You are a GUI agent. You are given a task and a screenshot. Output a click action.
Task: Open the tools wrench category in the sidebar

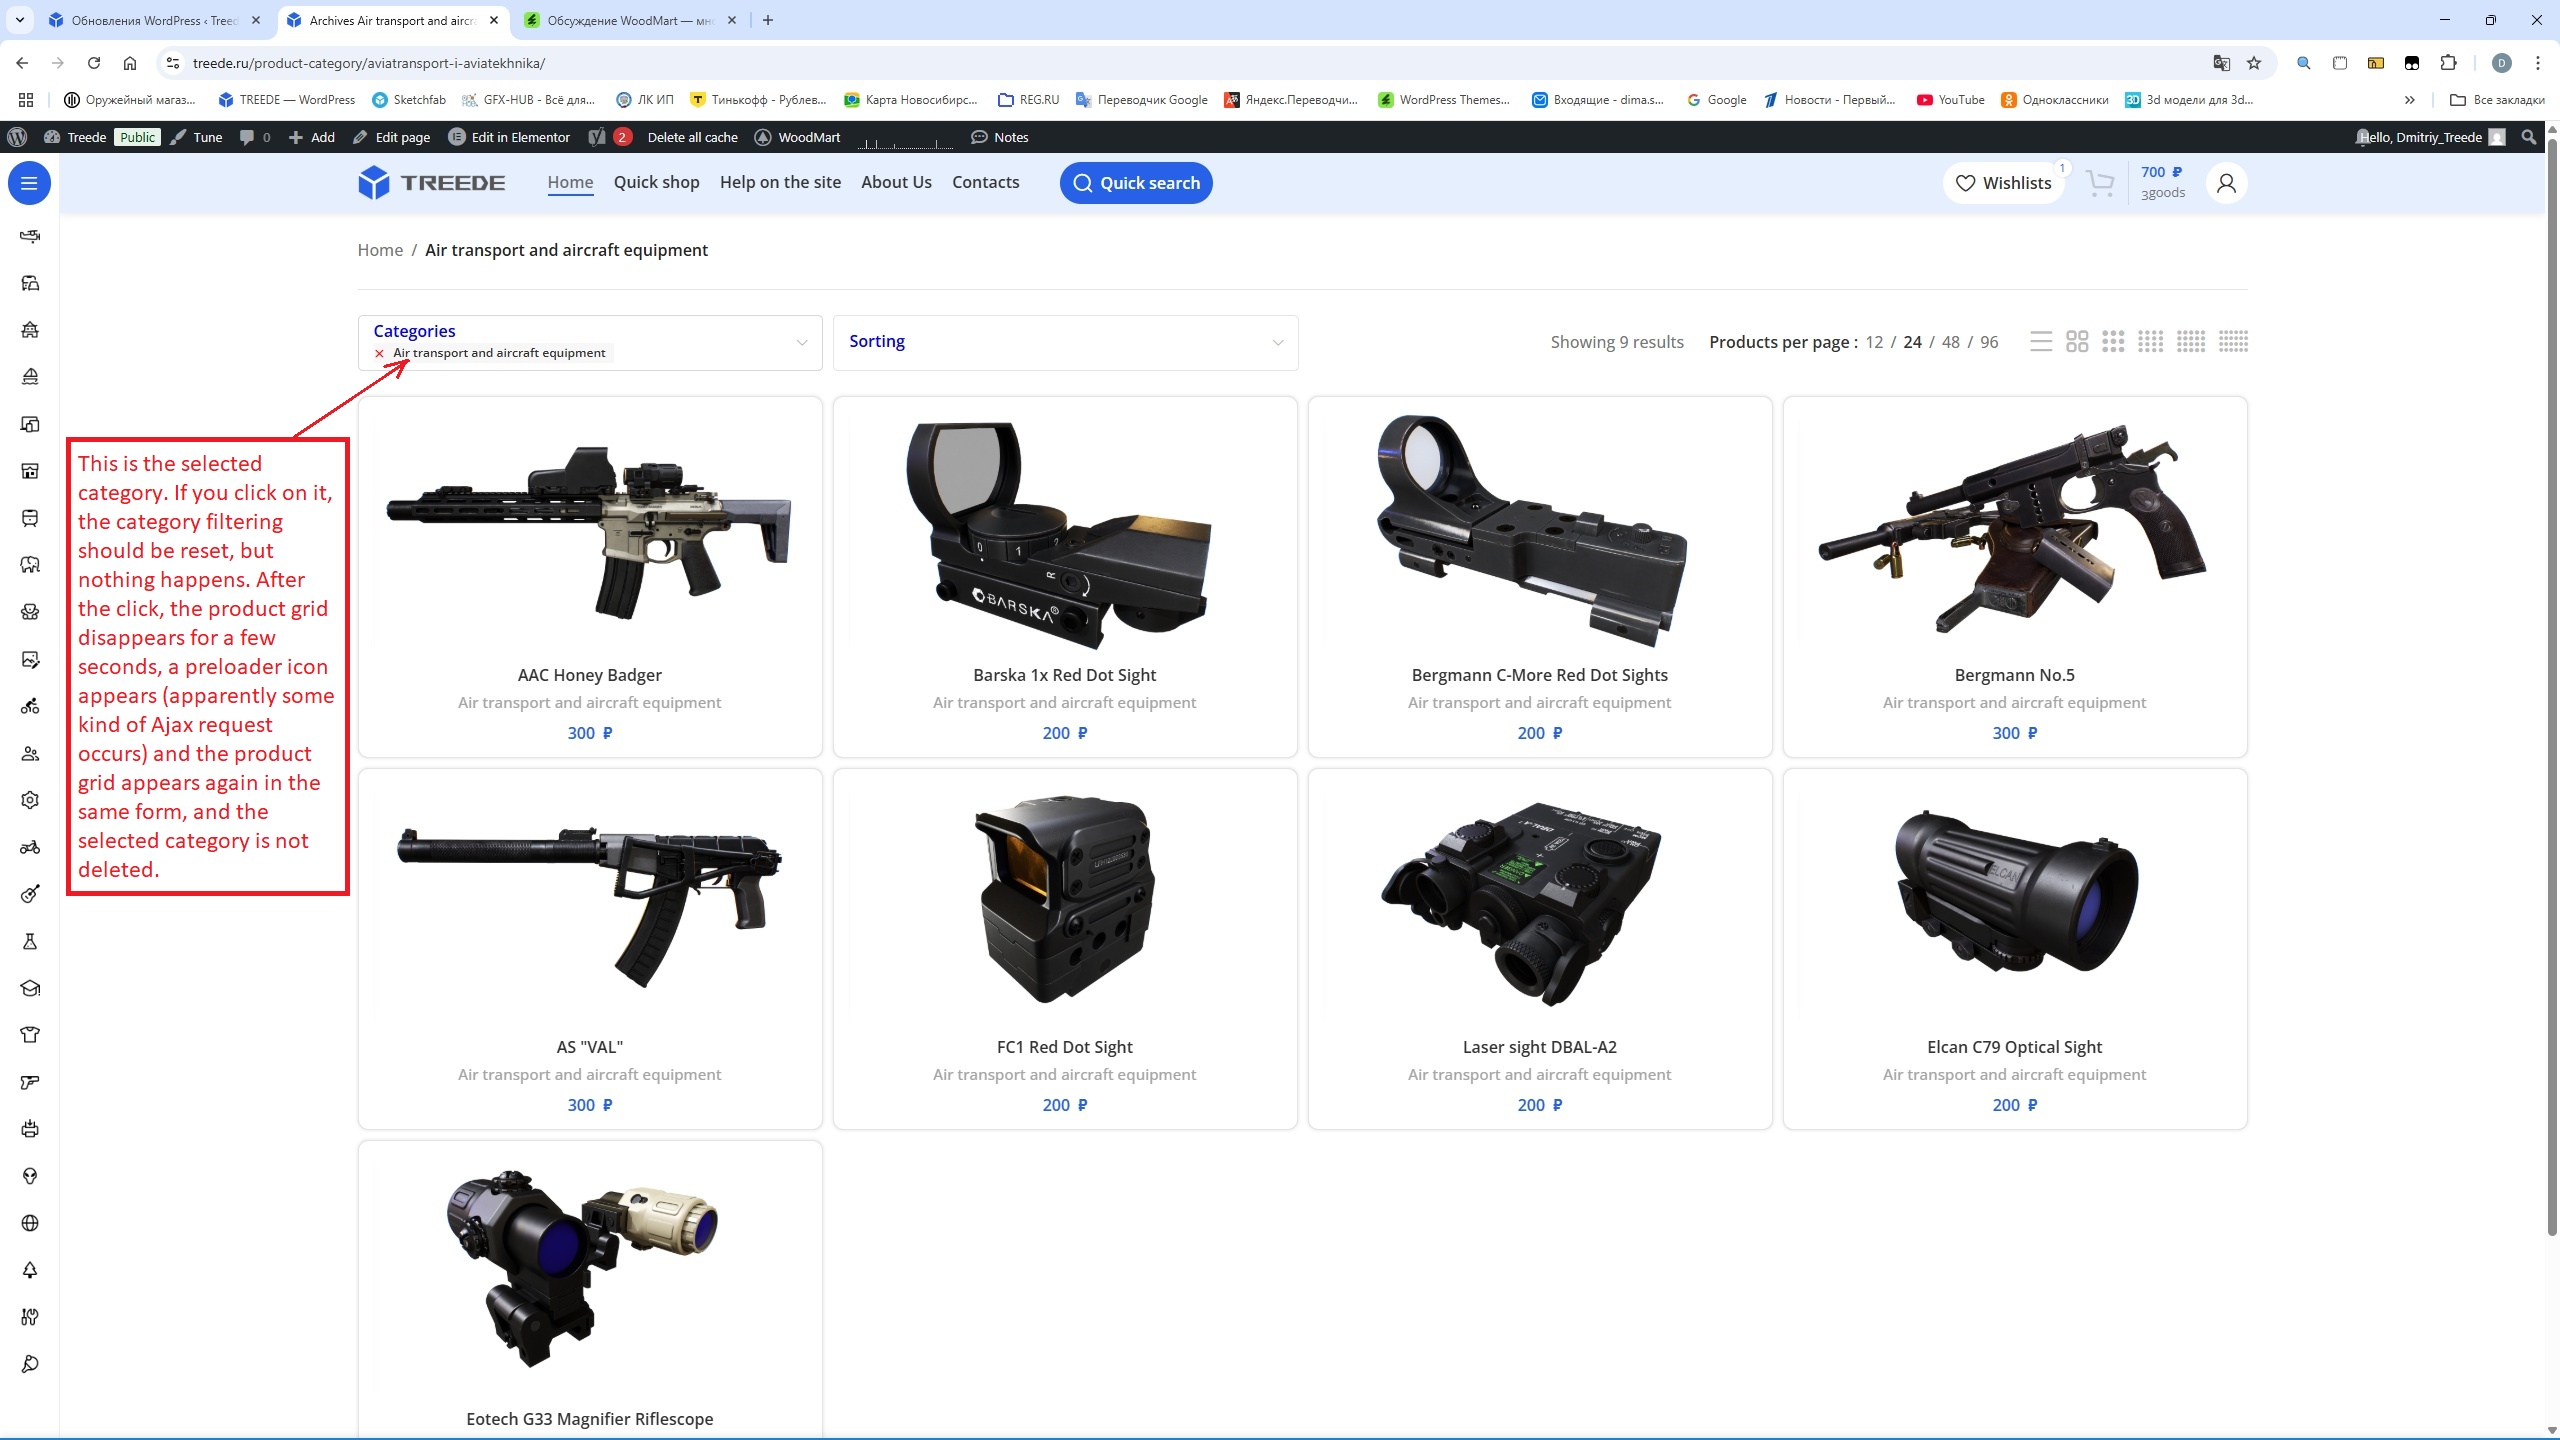(x=30, y=1317)
